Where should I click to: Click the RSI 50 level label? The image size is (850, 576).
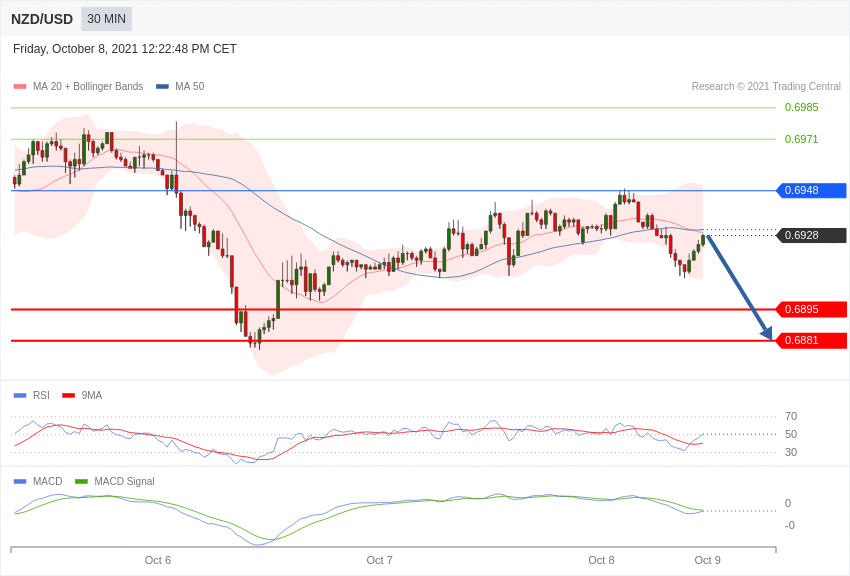click(791, 434)
